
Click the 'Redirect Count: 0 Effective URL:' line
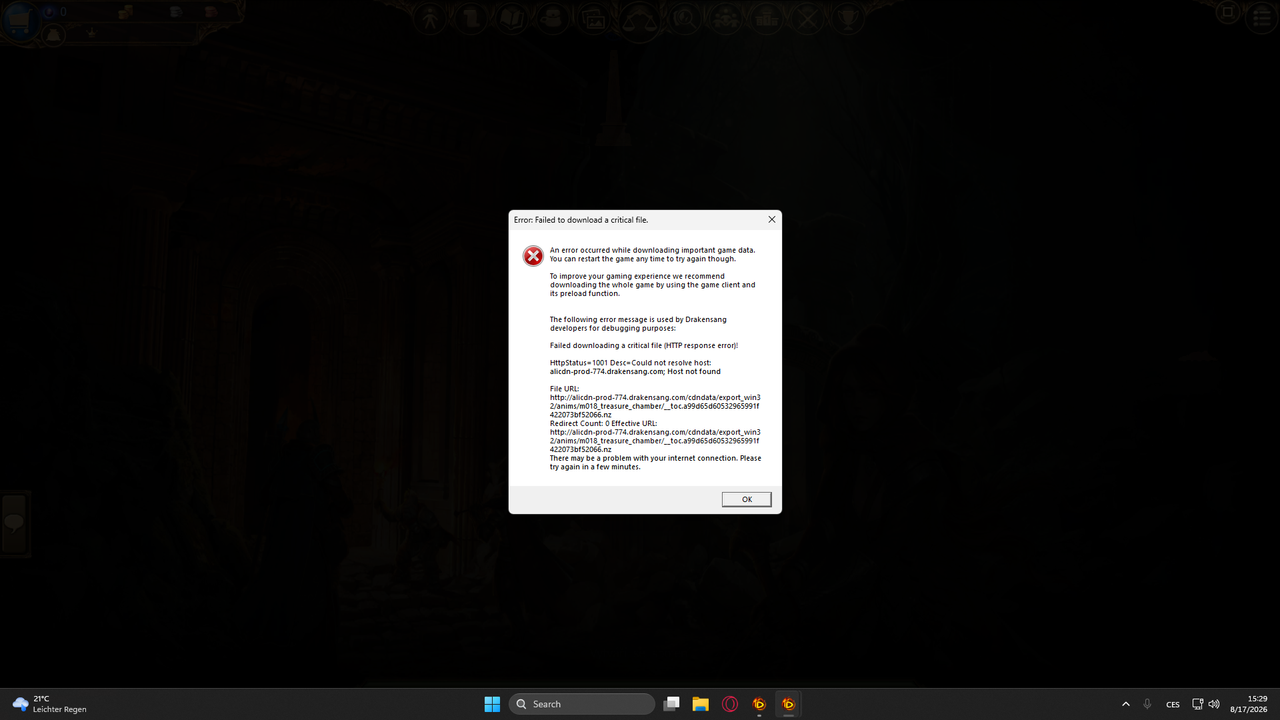[603, 423]
